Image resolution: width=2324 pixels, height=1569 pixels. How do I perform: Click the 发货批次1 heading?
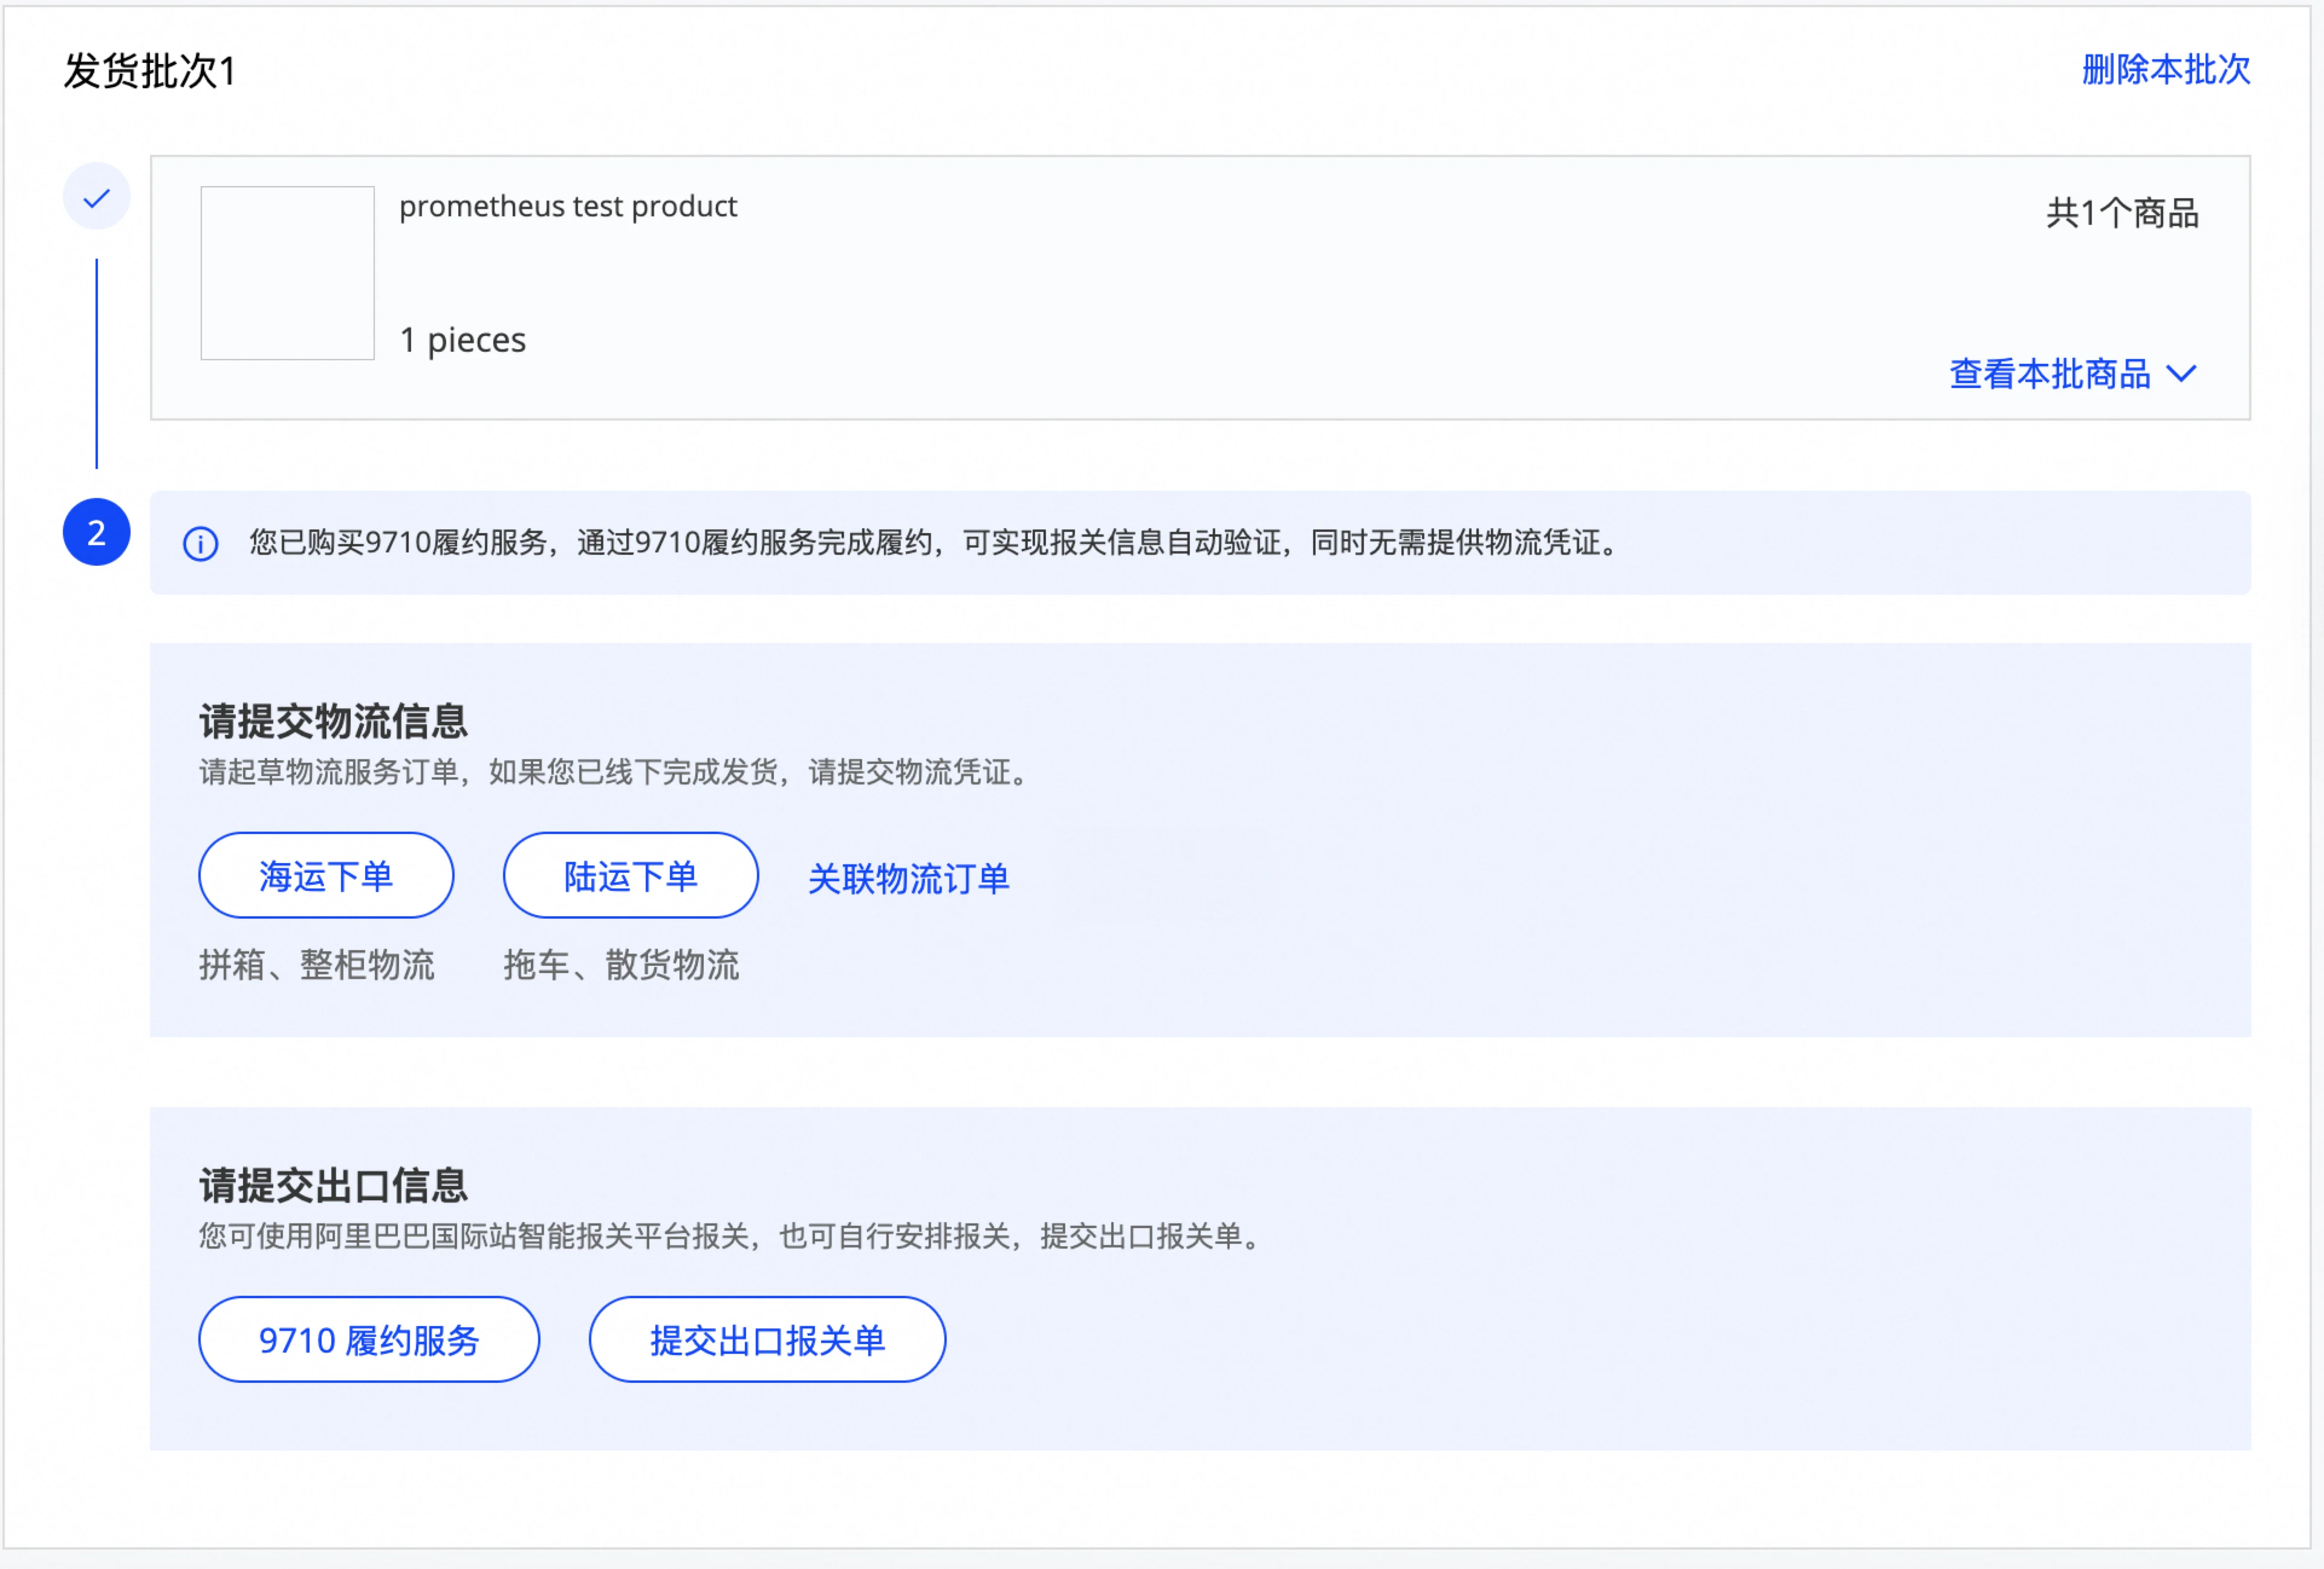tap(150, 71)
